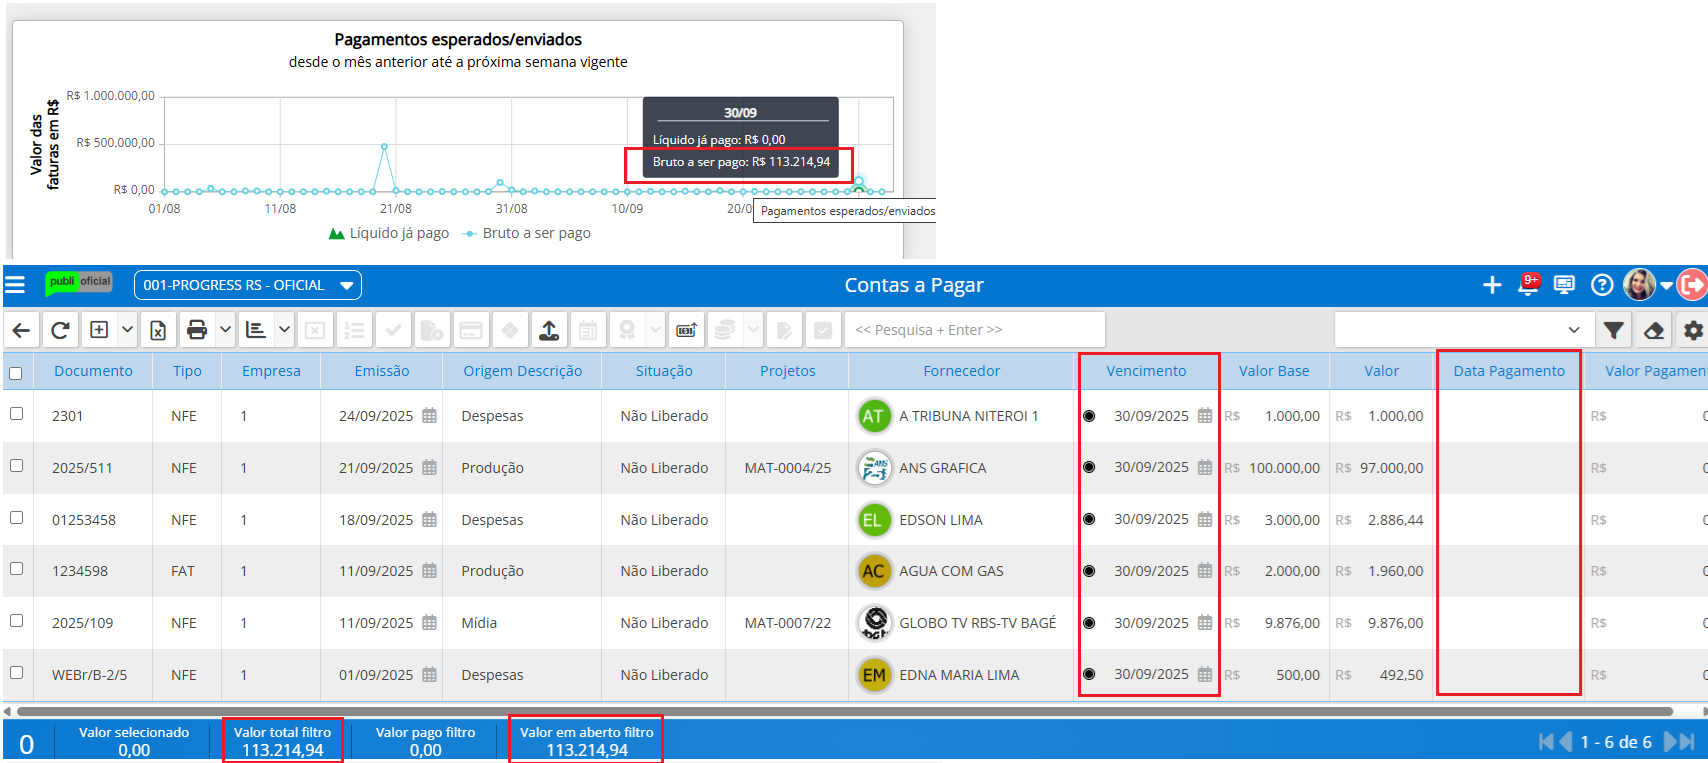Open help question mark icon
1708x763 pixels.
pos(1602,285)
